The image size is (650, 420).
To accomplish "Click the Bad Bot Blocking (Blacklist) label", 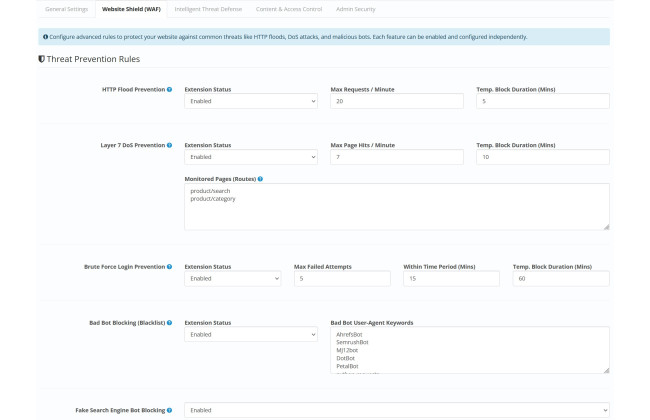I will click(127, 323).
